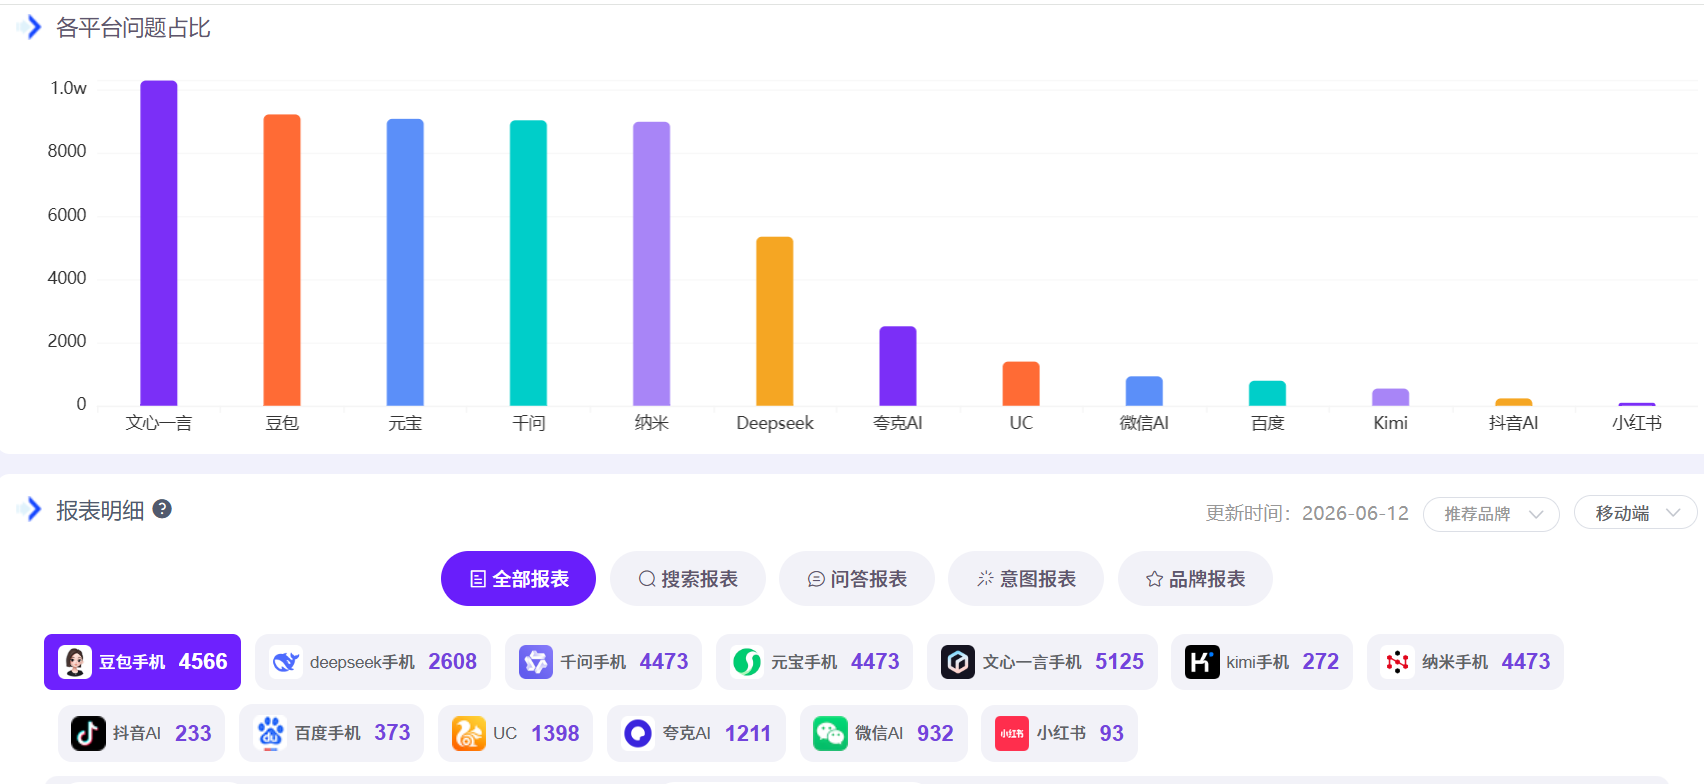
Task: Click the blue 微信AI bar
Action: [1144, 391]
